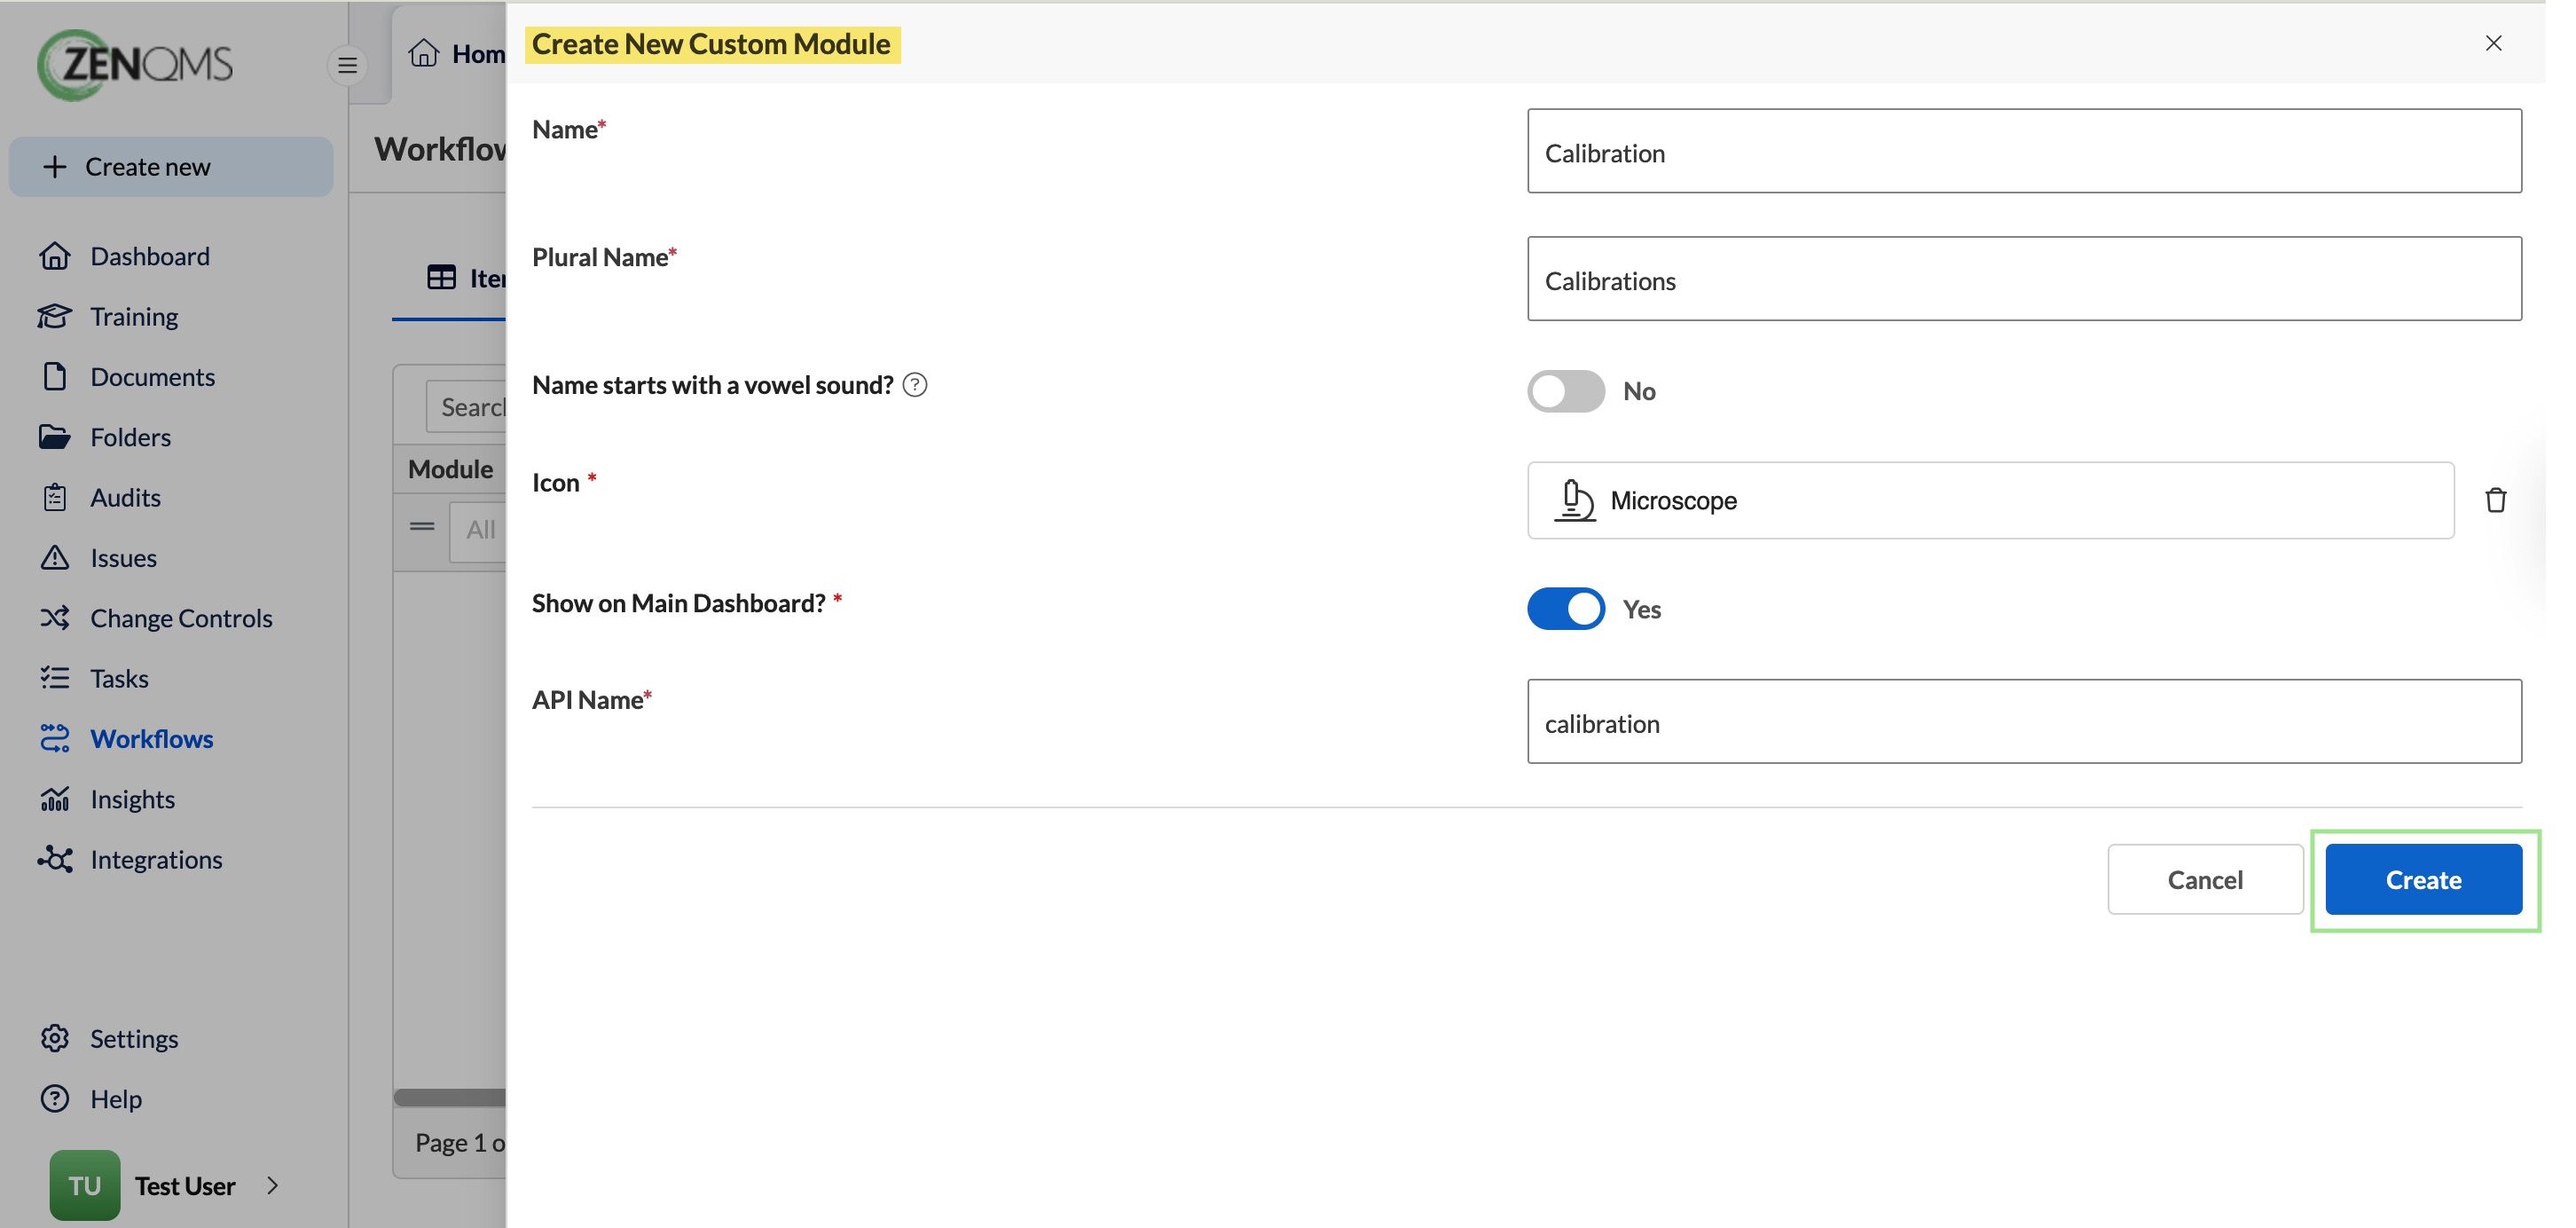The width and height of the screenshot is (2576, 1228).
Task: Click the Issues warning triangle icon
Action: (x=55, y=557)
